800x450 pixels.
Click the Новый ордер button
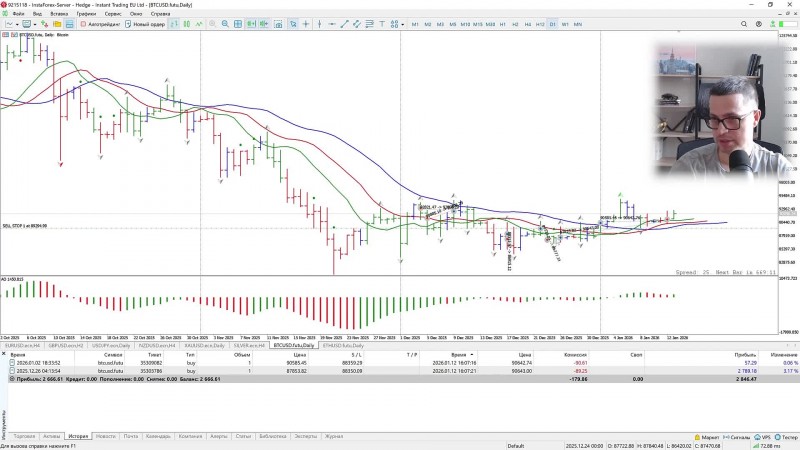tap(145, 24)
